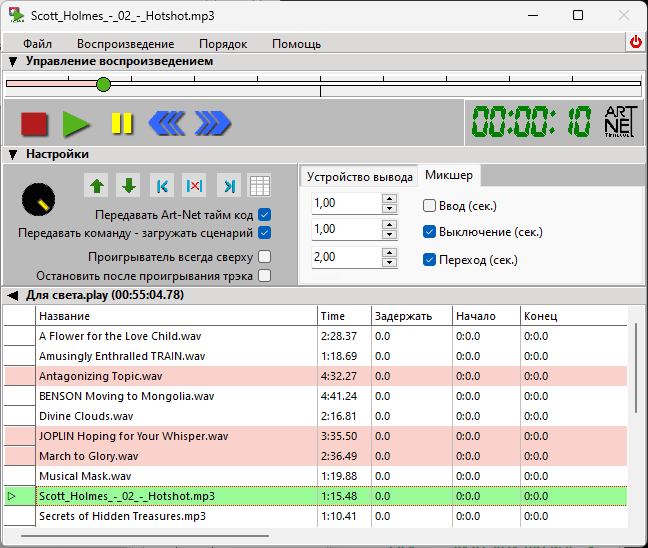
Task: Turn the black volume knob
Action: 38,200
